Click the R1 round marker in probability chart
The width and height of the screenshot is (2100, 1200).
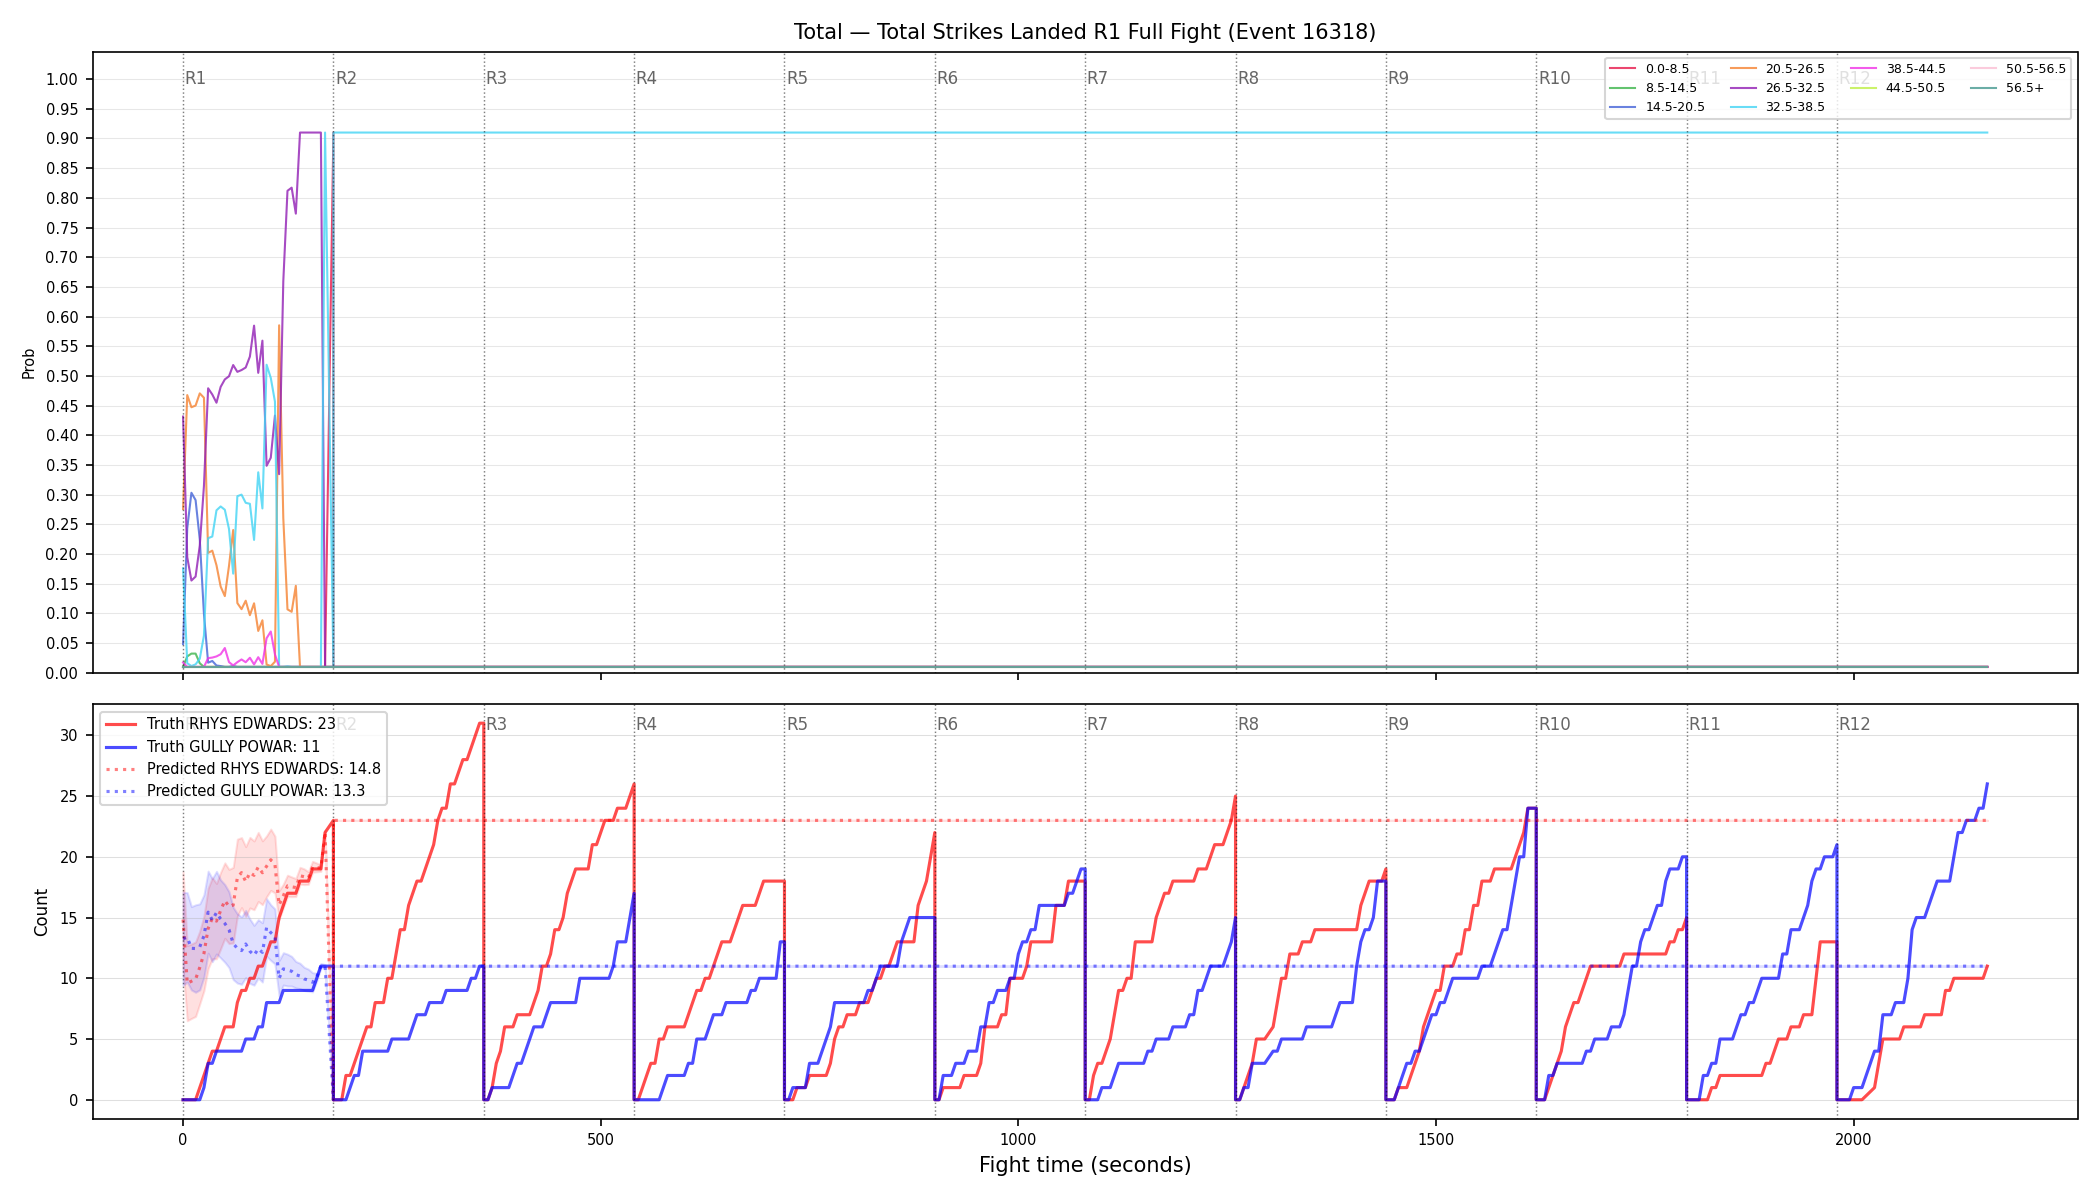(195, 78)
